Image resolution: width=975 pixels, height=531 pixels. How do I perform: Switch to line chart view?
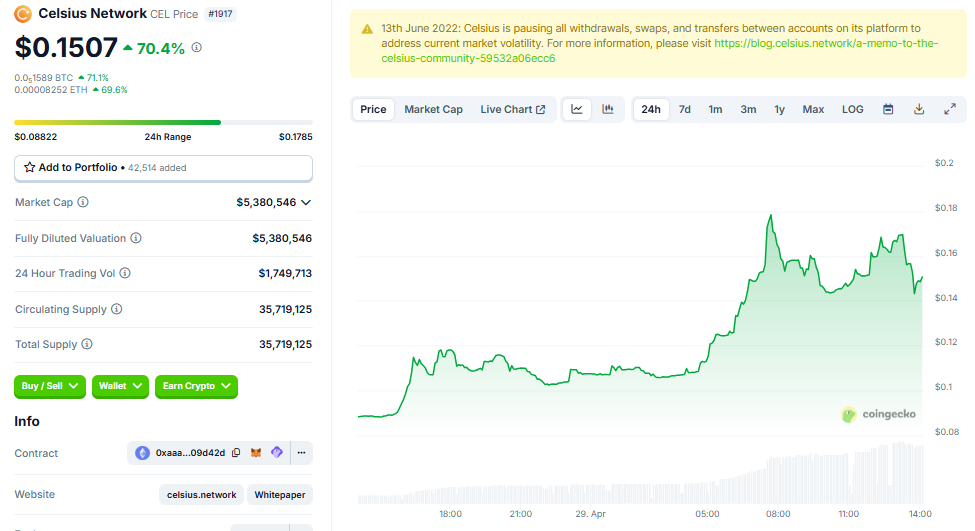click(x=577, y=109)
